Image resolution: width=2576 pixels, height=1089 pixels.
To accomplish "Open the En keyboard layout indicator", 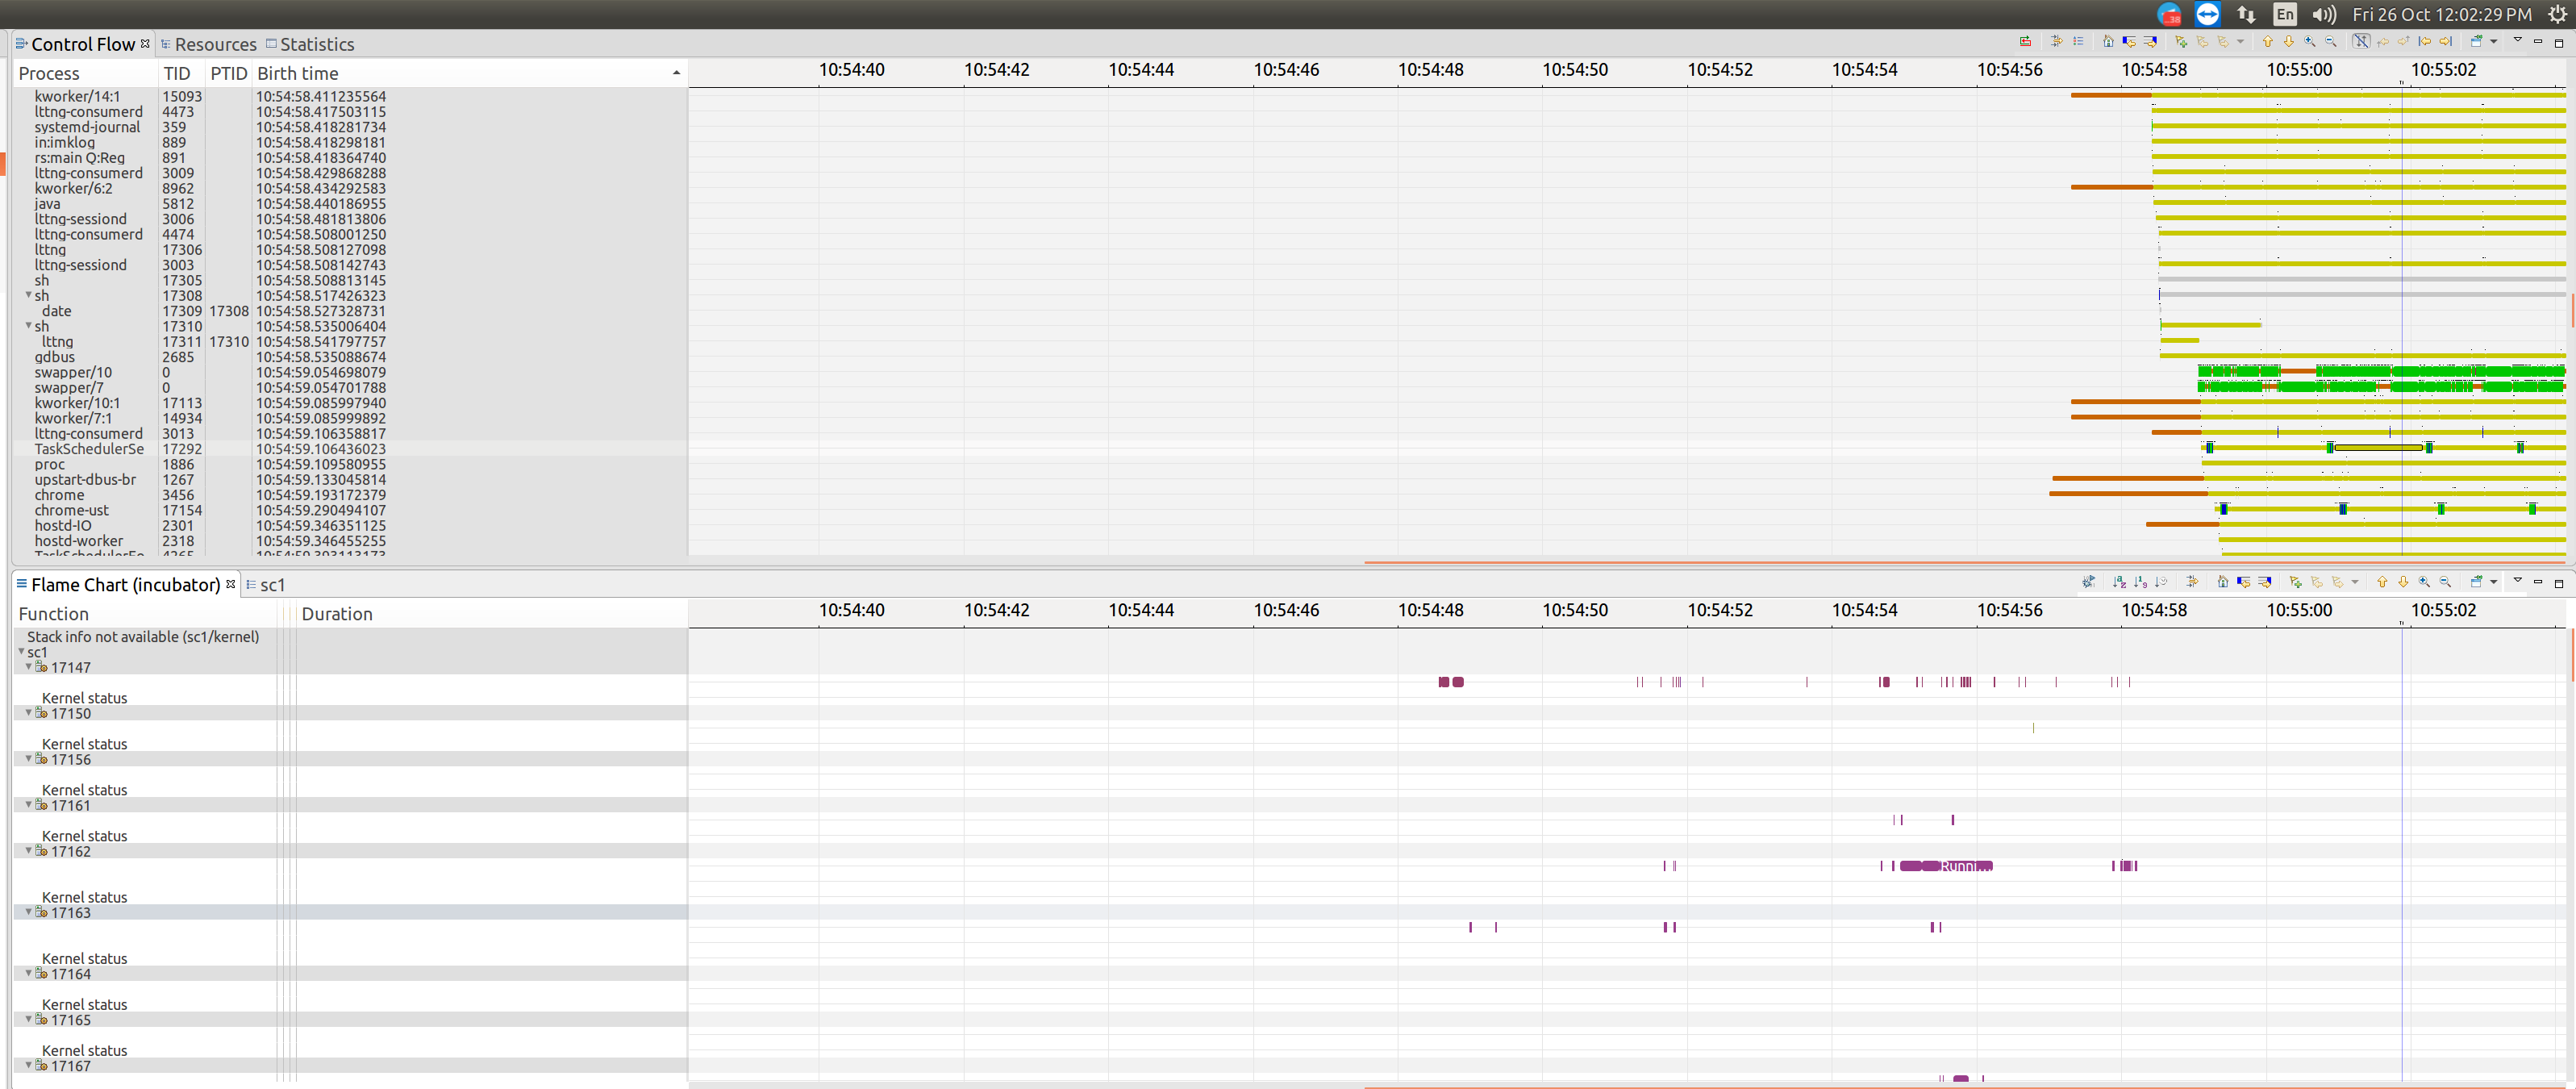I will tap(2285, 14).
